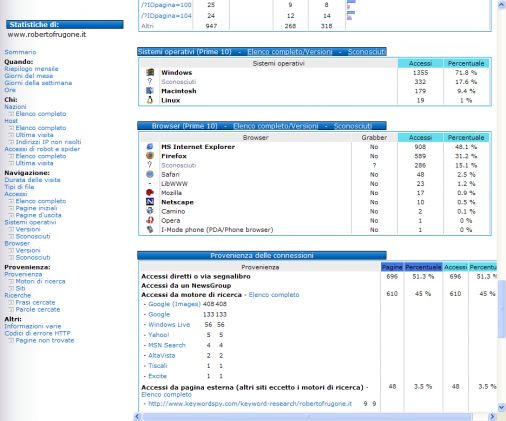Click the Netscape browser icon

pos(150,202)
